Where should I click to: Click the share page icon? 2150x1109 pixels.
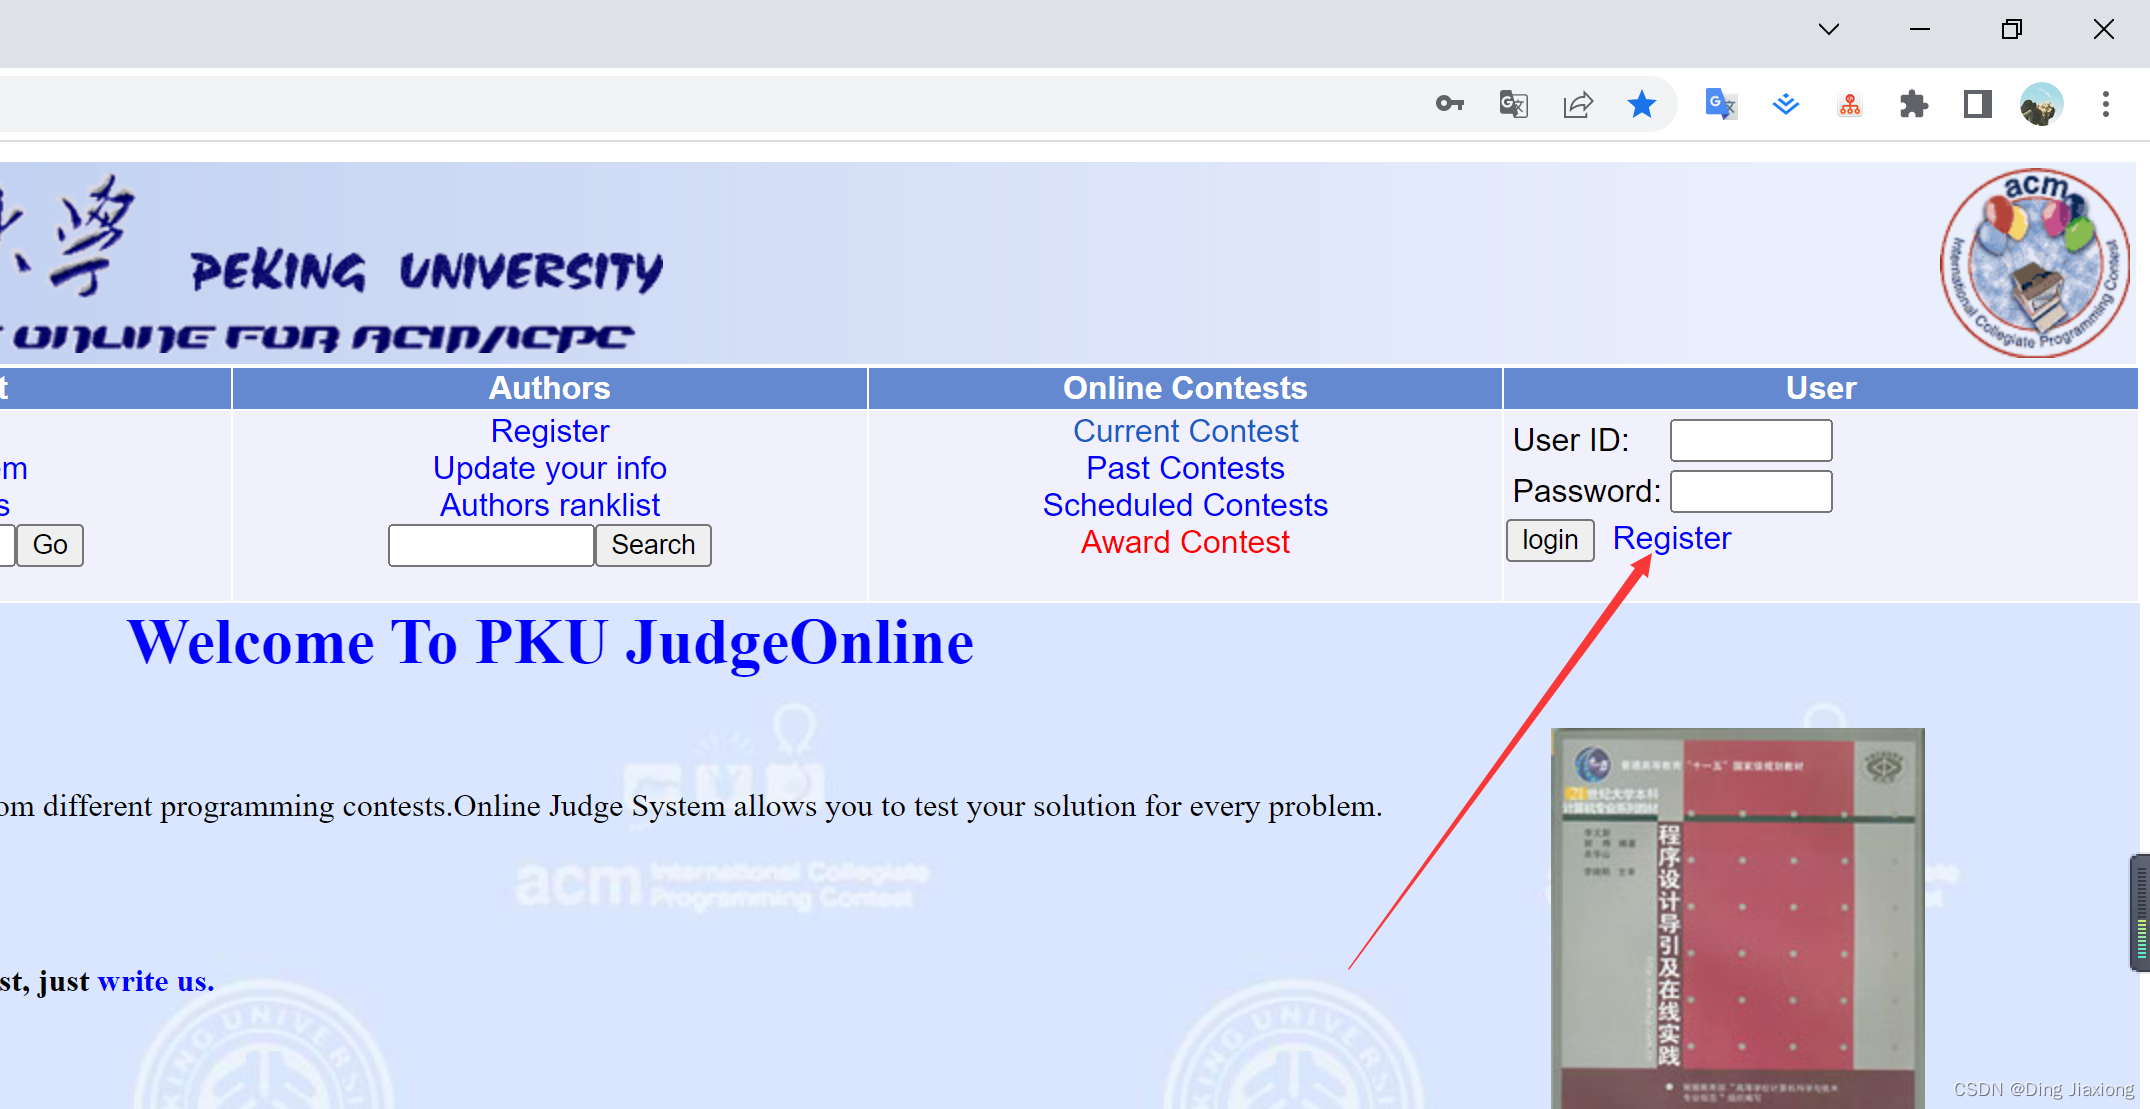(x=1578, y=104)
